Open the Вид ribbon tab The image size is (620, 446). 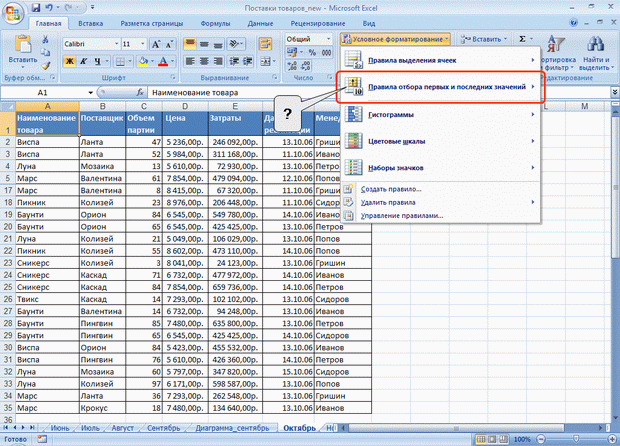click(x=369, y=24)
